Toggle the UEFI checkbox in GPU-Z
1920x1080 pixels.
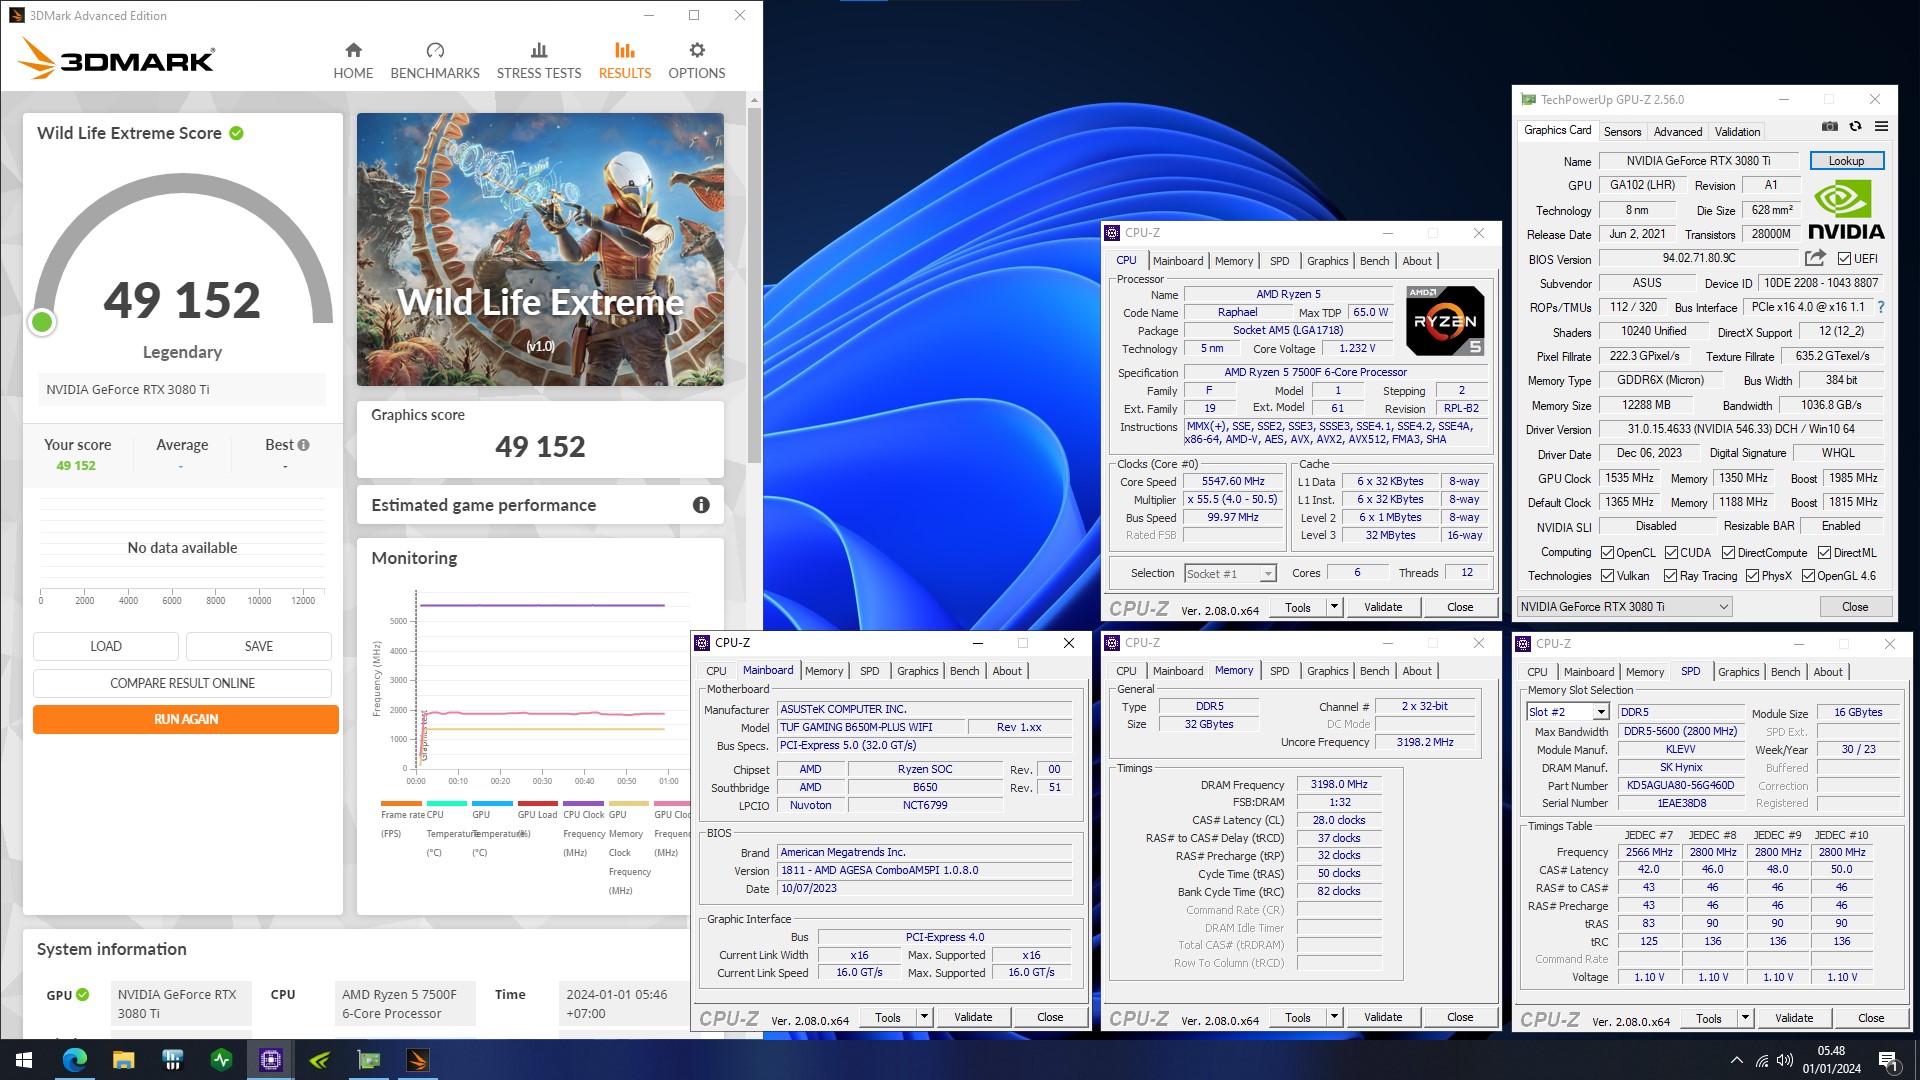tap(1844, 259)
